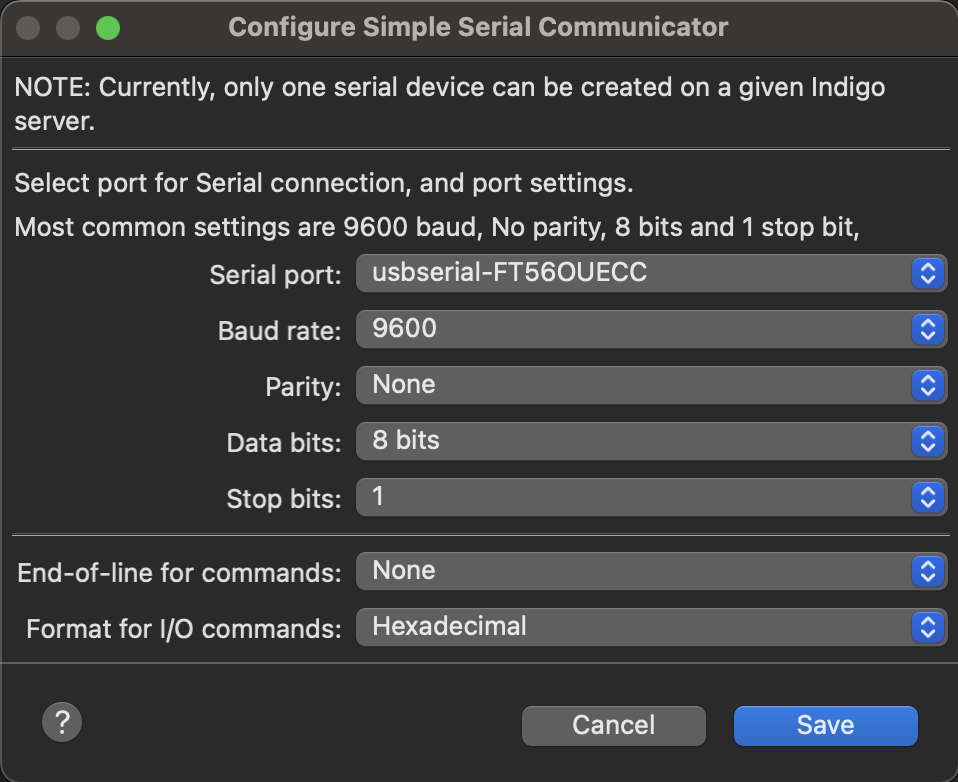This screenshot has width=958, height=782.
Task: Open the usbserial-FT56OUECC serial port dropdown
Action: tap(651, 273)
